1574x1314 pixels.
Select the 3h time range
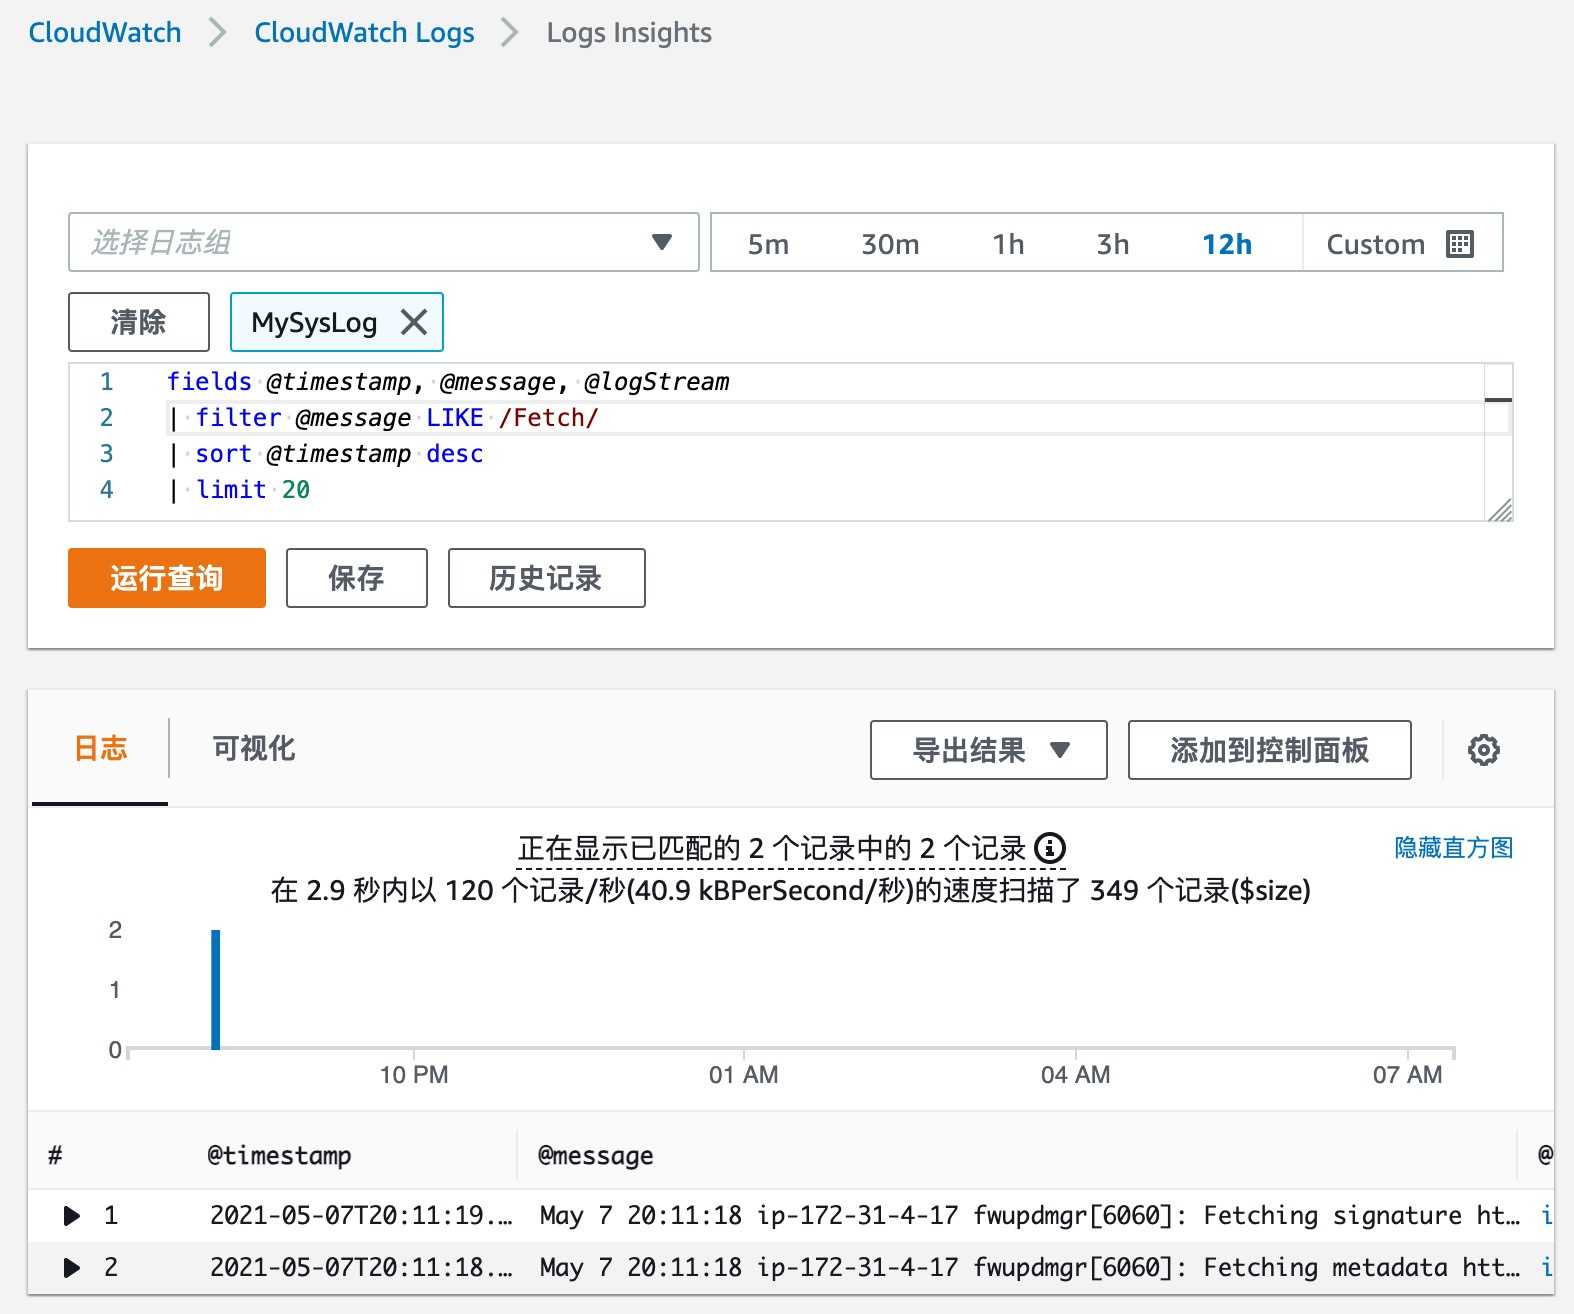coord(1112,244)
